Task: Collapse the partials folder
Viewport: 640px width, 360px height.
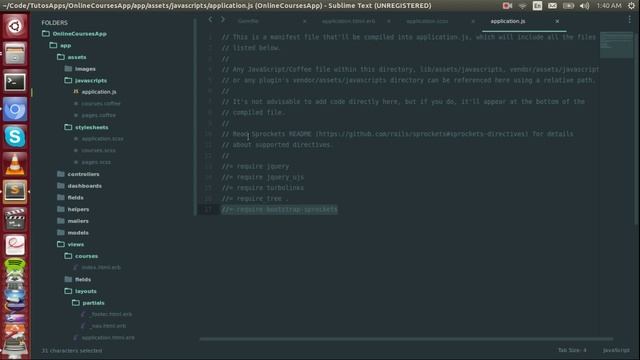Action: coord(88,303)
